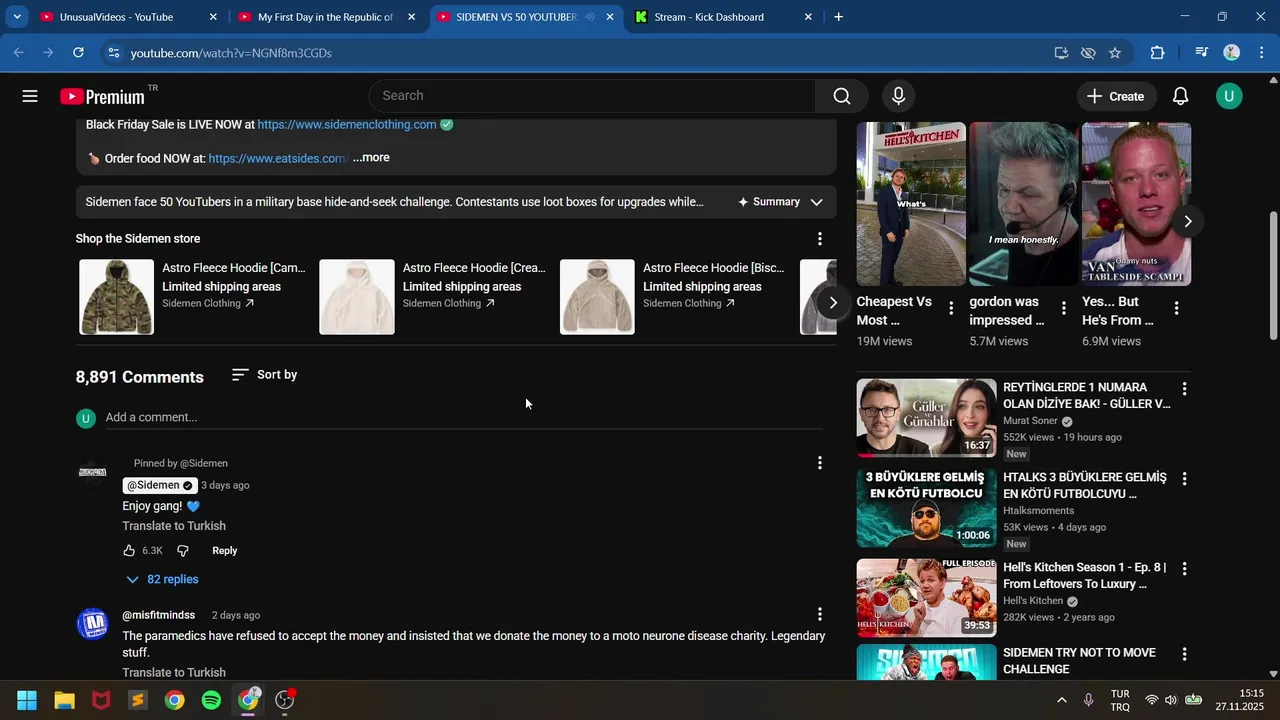1280x720 pixels.
Task: Open taskbar clock showing 15:15
Action: click(1240, 700)
